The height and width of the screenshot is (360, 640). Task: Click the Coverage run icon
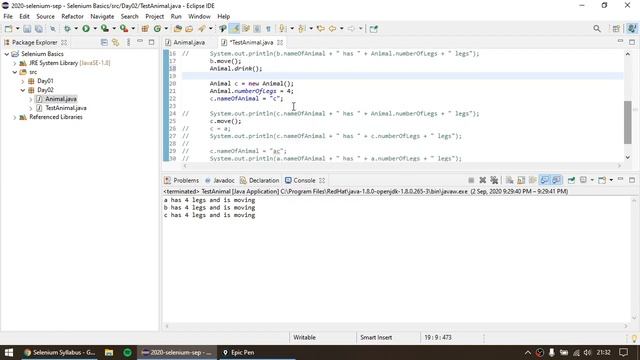(105, 29)
